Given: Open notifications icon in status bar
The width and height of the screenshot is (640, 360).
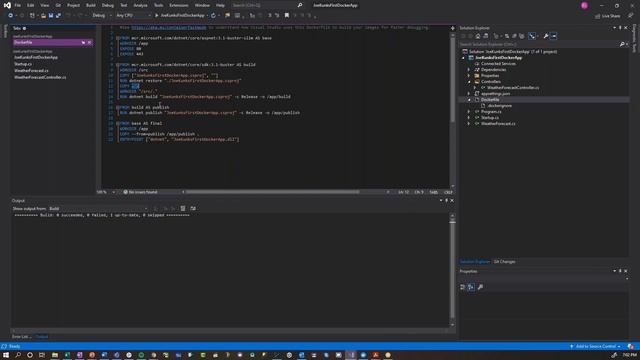Looking at the screenshot, I should tap(631, 347).
